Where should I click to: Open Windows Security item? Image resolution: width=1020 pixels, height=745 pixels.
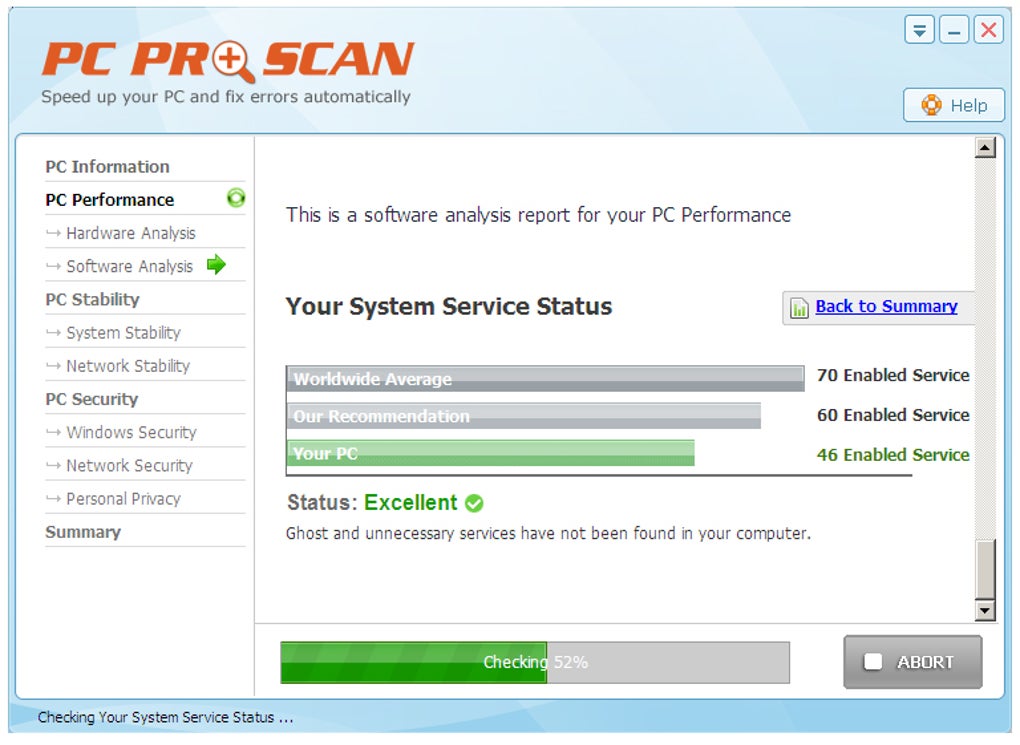[131, 432]
